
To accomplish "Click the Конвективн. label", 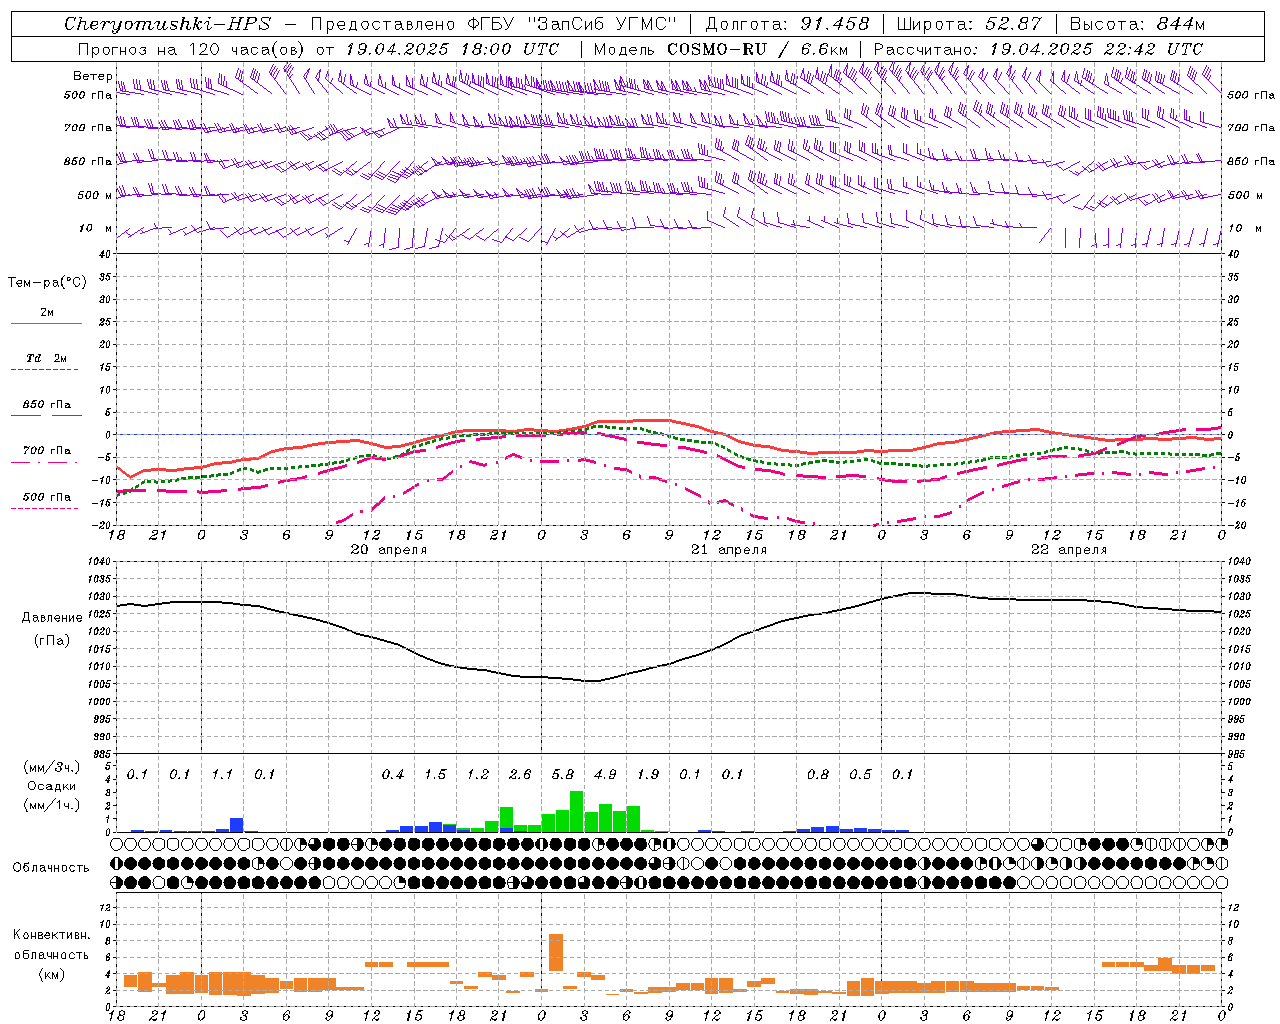I will coord(51,935).
